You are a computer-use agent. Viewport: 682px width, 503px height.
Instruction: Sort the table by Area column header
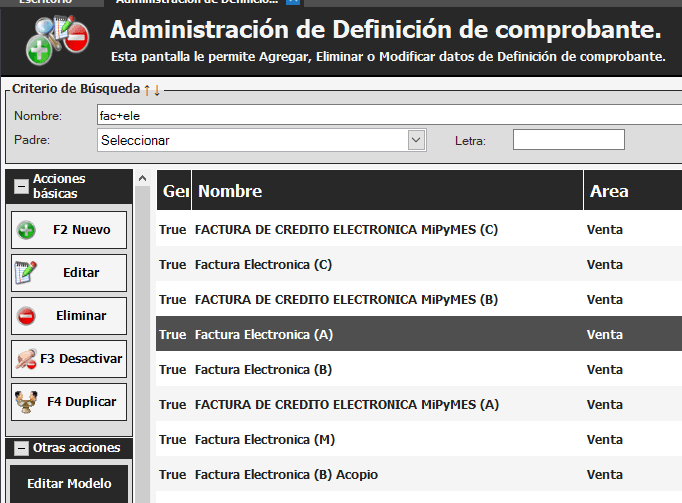coord(609,191)
